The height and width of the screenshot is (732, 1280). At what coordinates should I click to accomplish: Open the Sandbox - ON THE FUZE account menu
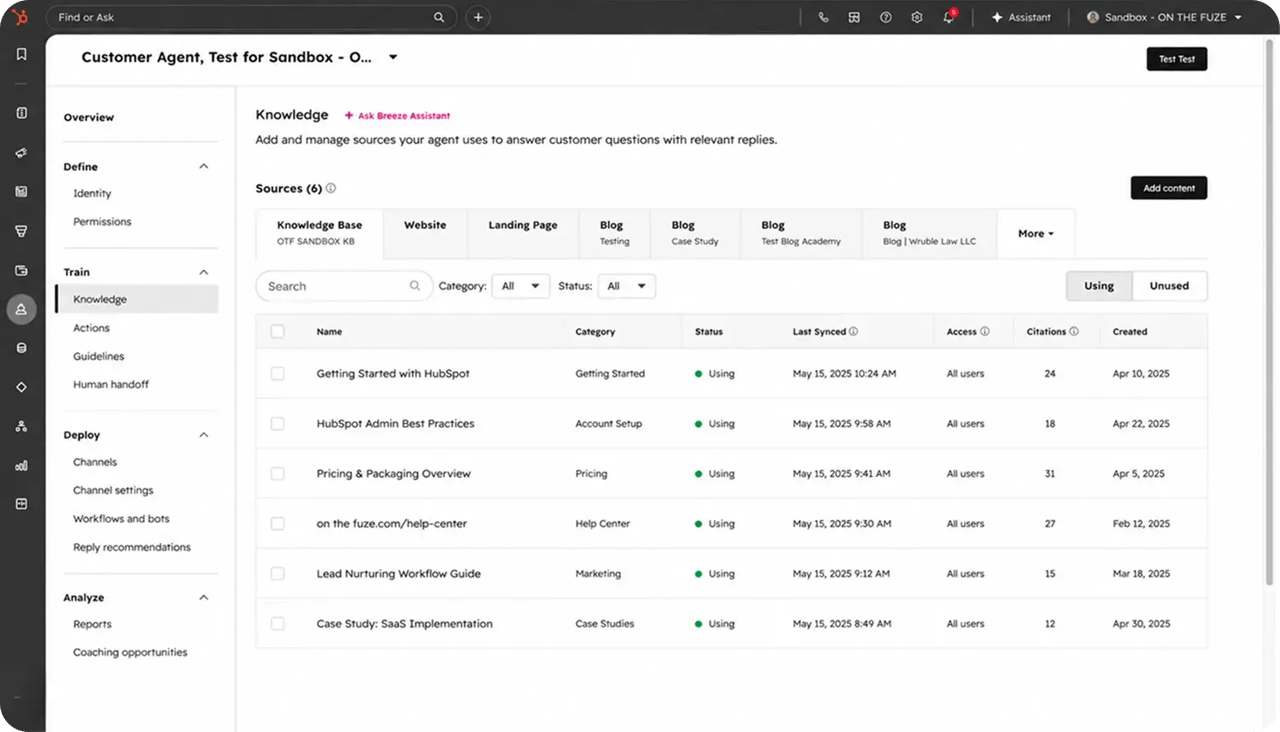click(1164, 17)
